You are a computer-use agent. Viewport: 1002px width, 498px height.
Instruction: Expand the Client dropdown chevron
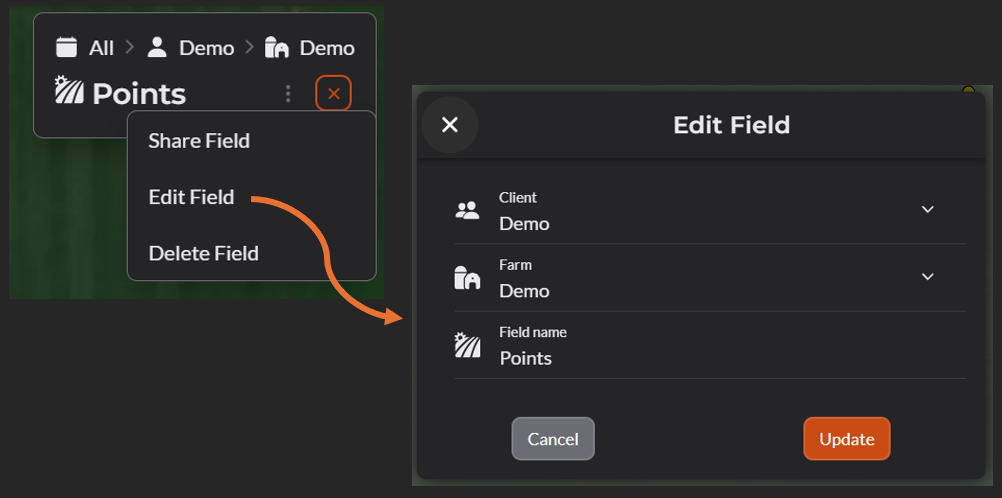[x=928, y=209]
